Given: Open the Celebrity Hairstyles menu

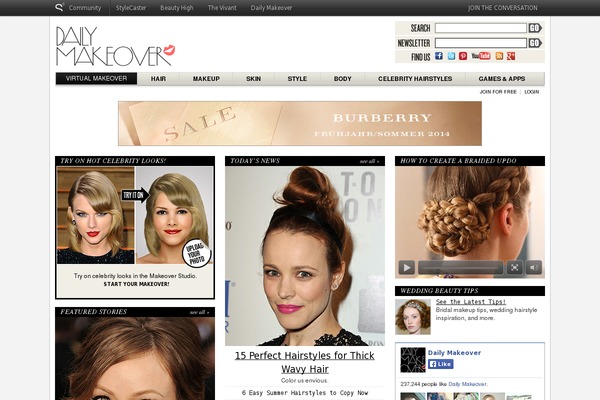Looking at the screenshot, I should (415, 78).
